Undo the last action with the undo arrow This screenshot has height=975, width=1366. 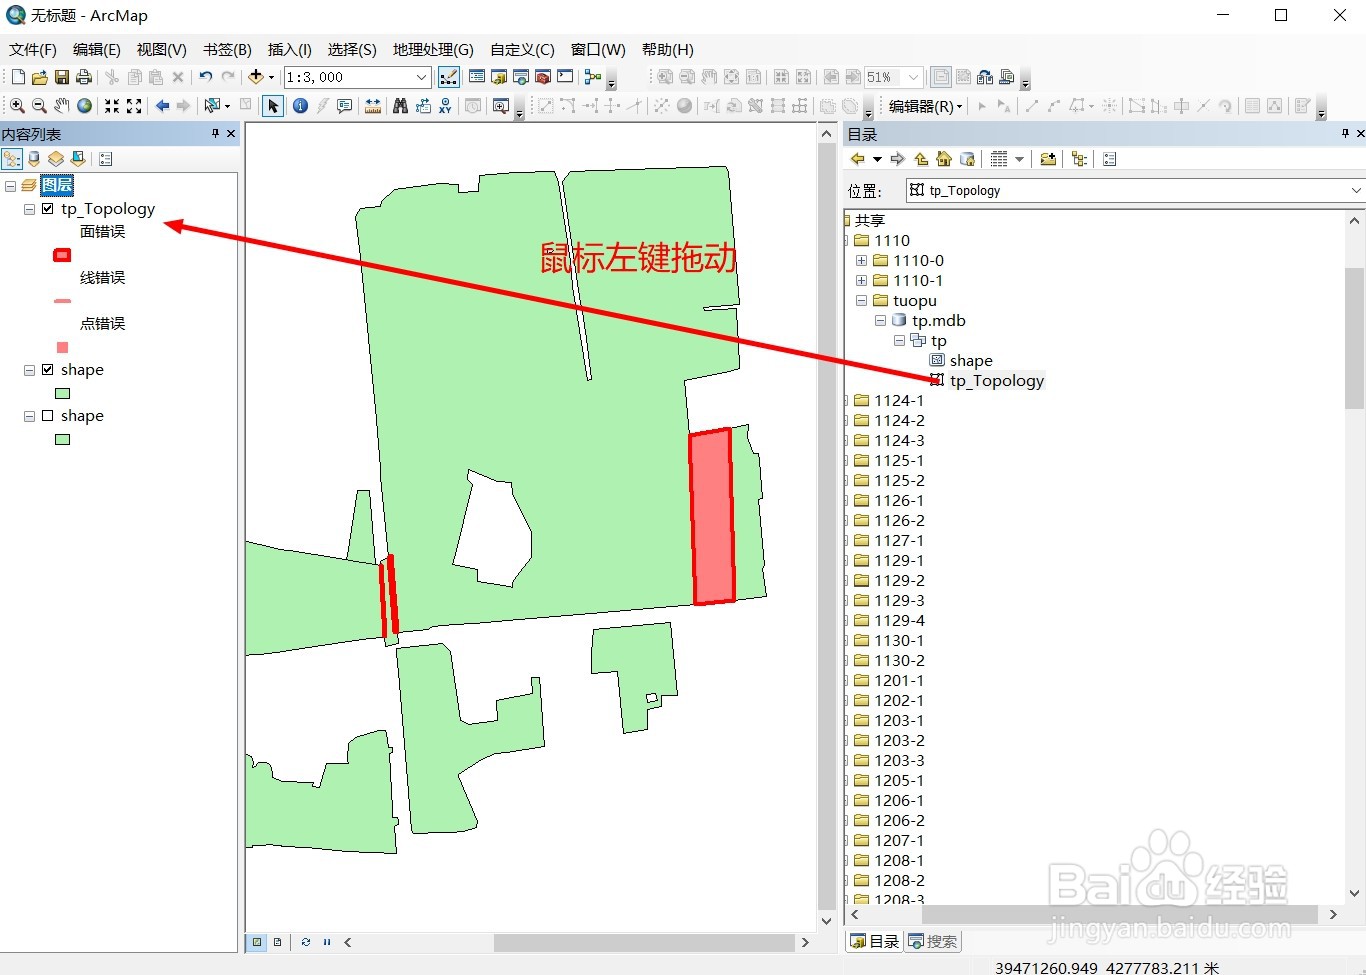tap(206, 77)
